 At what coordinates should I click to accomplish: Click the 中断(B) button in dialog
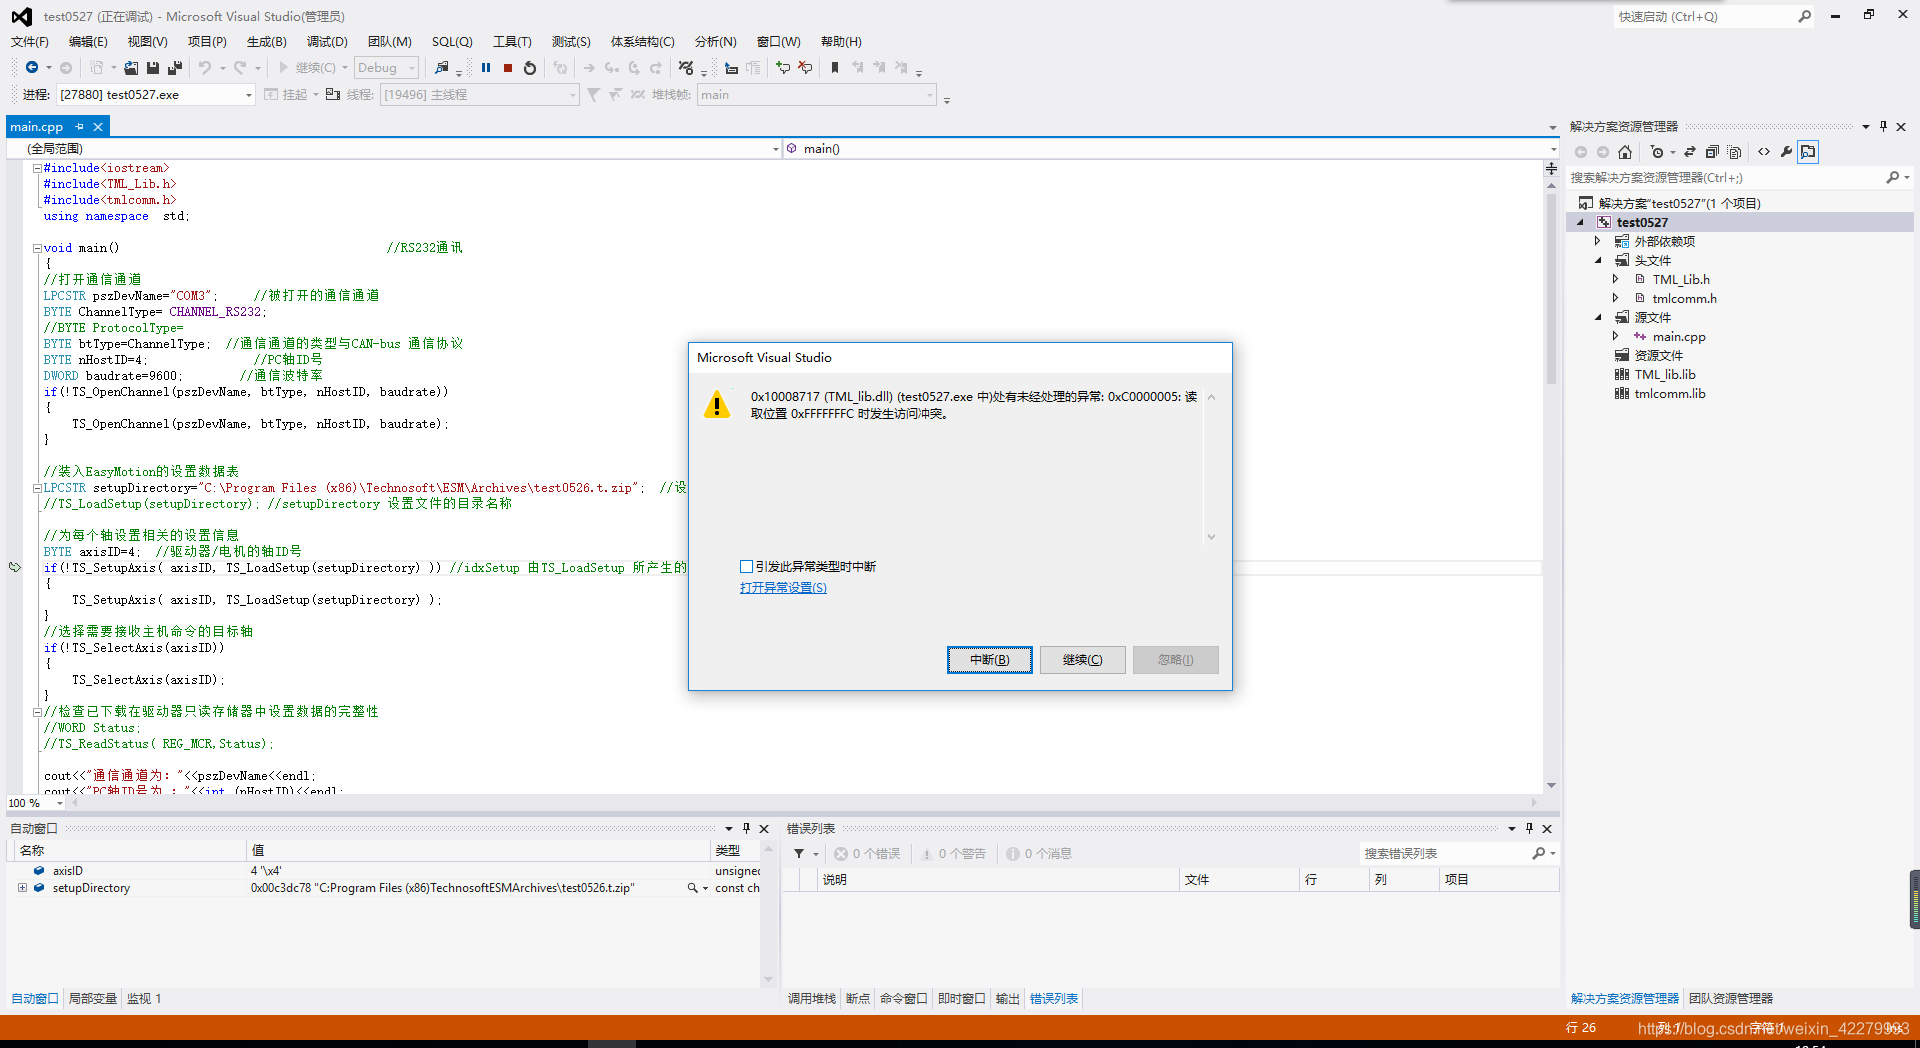coord(990,660)
